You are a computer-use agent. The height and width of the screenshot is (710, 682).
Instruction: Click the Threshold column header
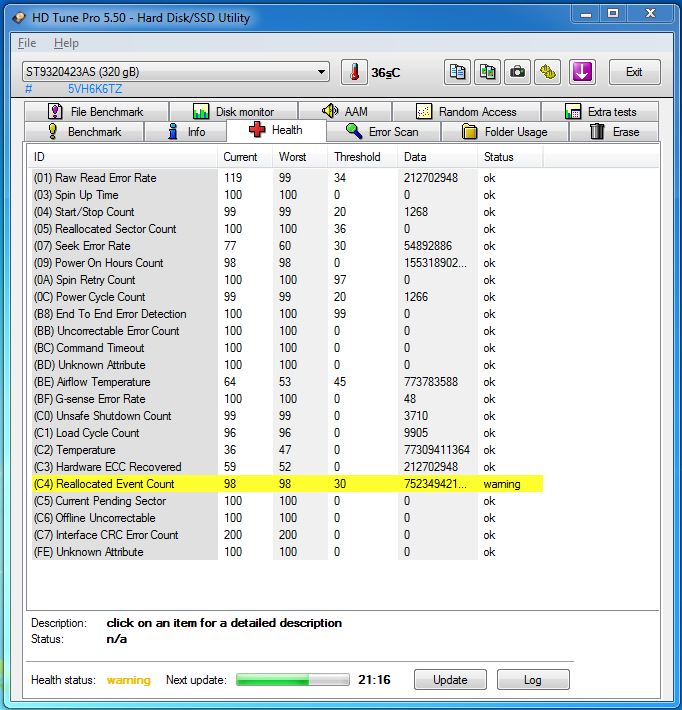click(362, 157)
